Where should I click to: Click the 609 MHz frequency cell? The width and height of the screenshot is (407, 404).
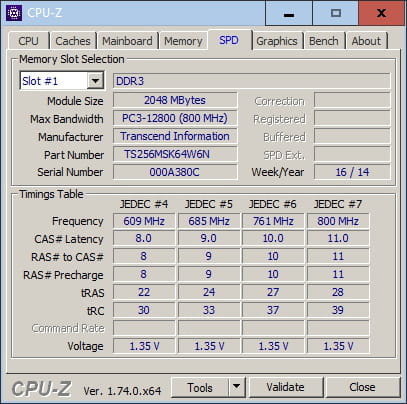[x=144, y=221]
